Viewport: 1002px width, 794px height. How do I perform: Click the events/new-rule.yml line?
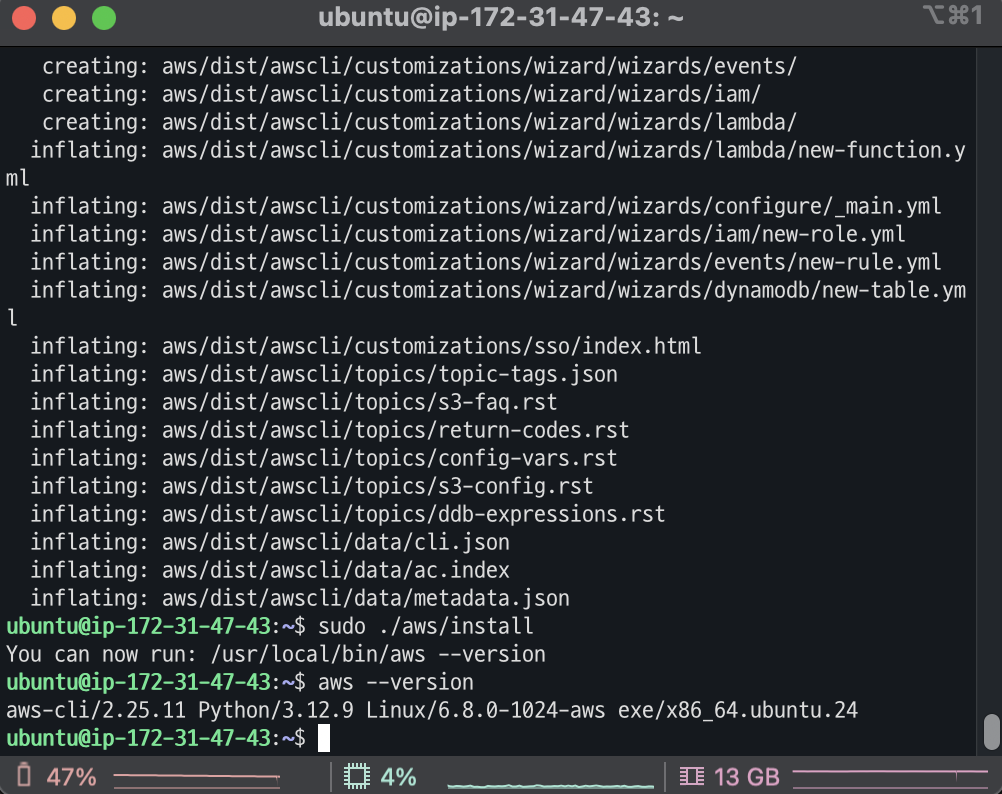pyautogui.click(x=486, y=262)
